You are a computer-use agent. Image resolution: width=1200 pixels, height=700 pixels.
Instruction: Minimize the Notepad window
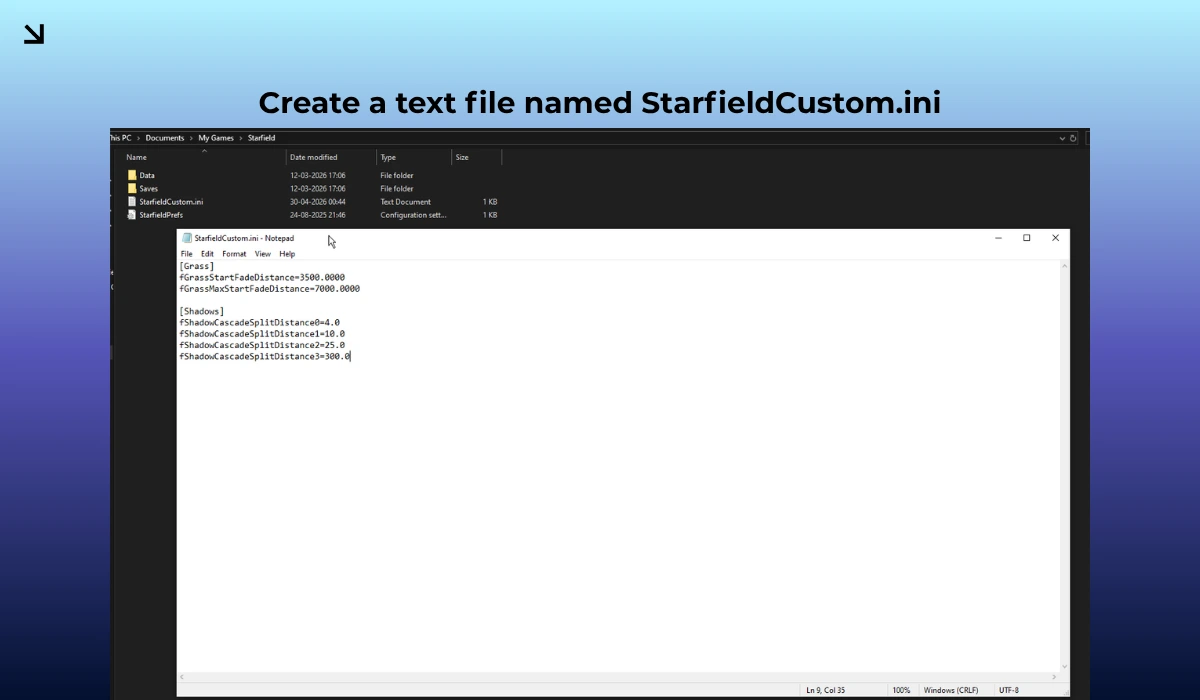pyautogui.click(x=998, y=238)
